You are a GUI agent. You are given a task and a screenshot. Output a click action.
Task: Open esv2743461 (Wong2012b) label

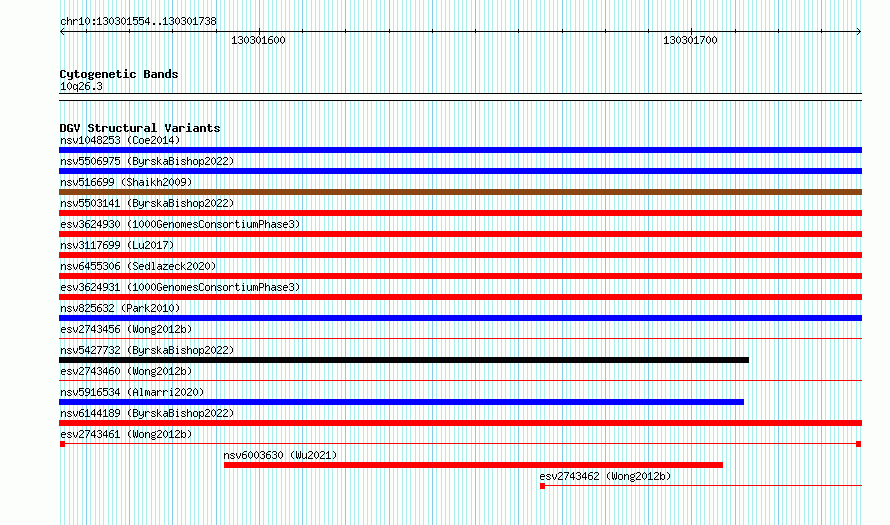pos(126,434)
